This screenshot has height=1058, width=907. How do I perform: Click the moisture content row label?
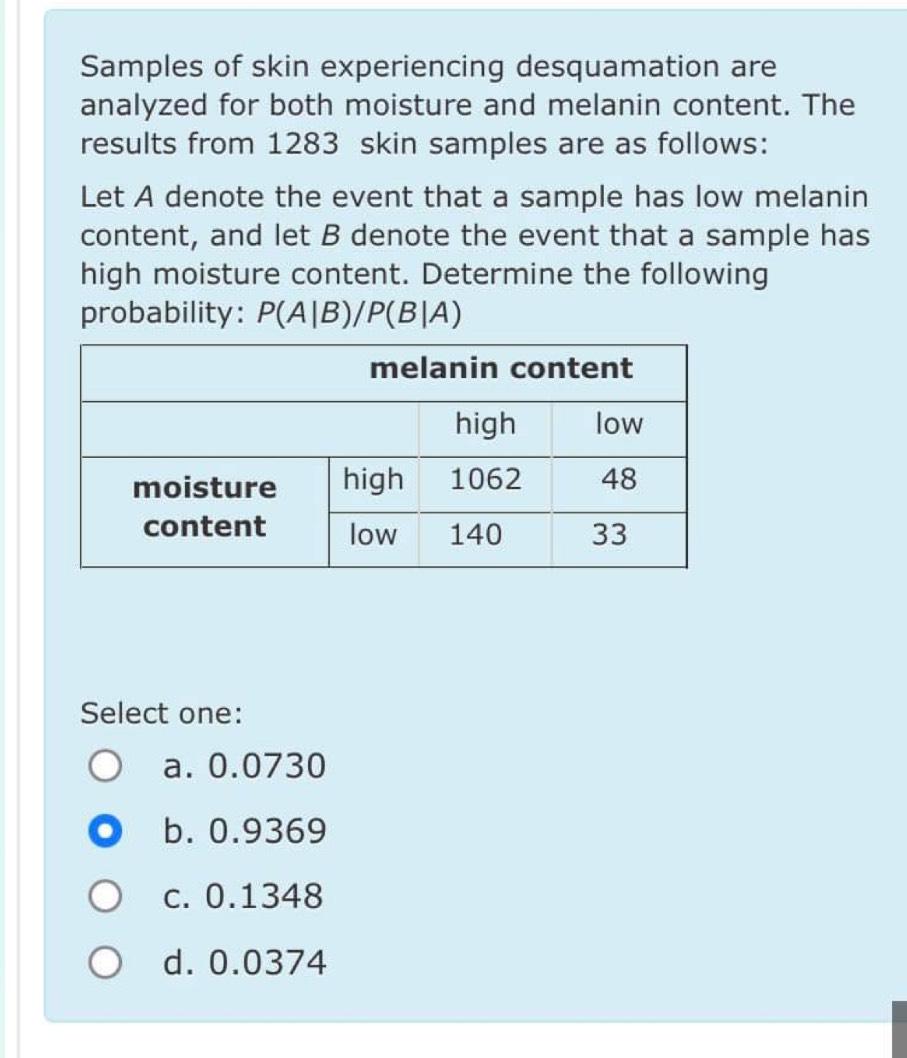(x=203, y=507)
